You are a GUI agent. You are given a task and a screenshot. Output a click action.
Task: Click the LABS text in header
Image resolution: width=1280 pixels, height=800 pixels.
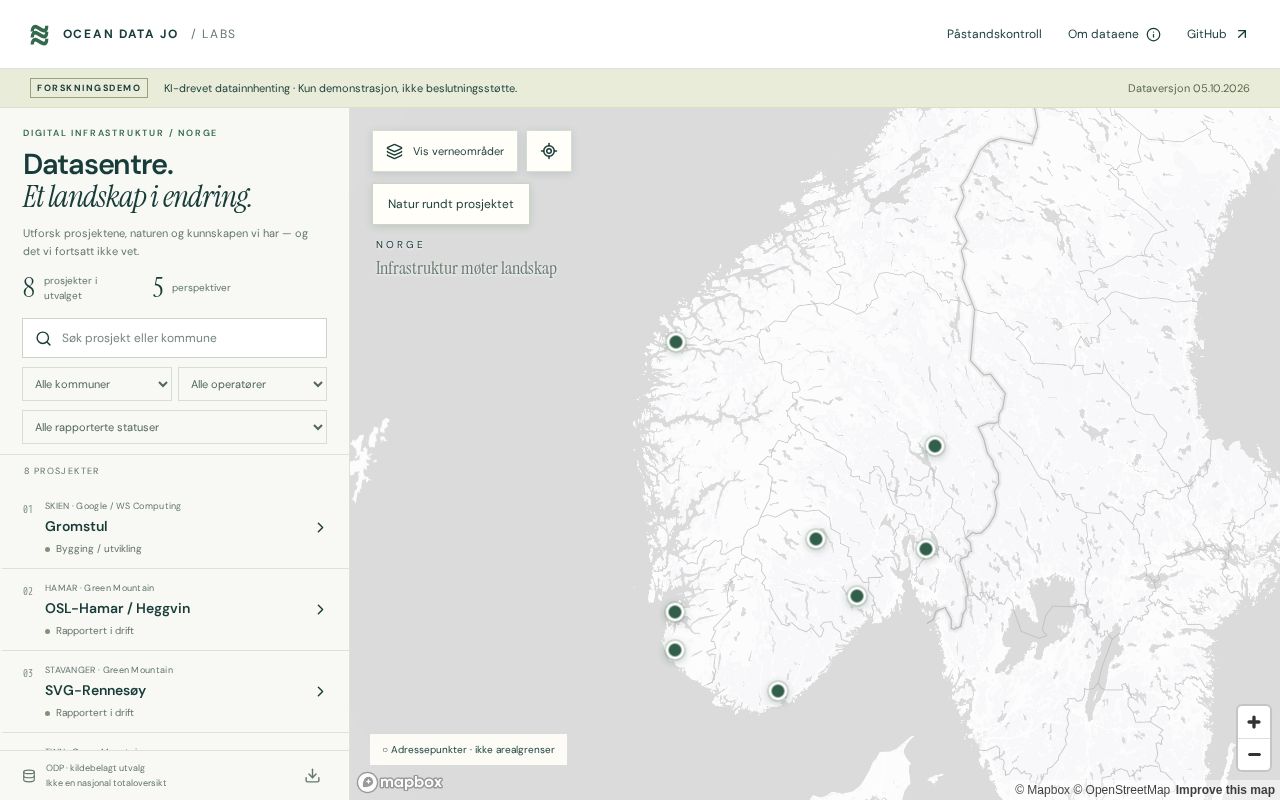[x=218, y=34]
